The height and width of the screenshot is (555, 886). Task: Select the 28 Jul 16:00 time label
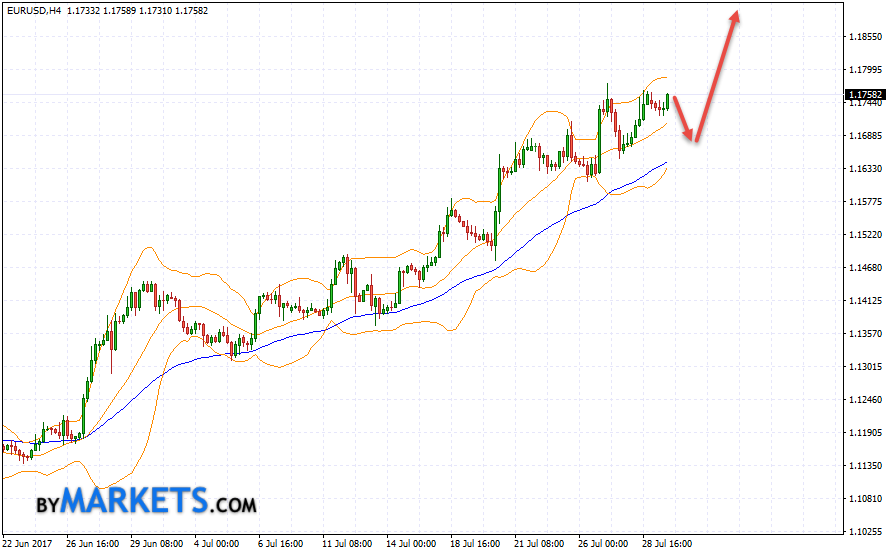(x=666, y=544)
